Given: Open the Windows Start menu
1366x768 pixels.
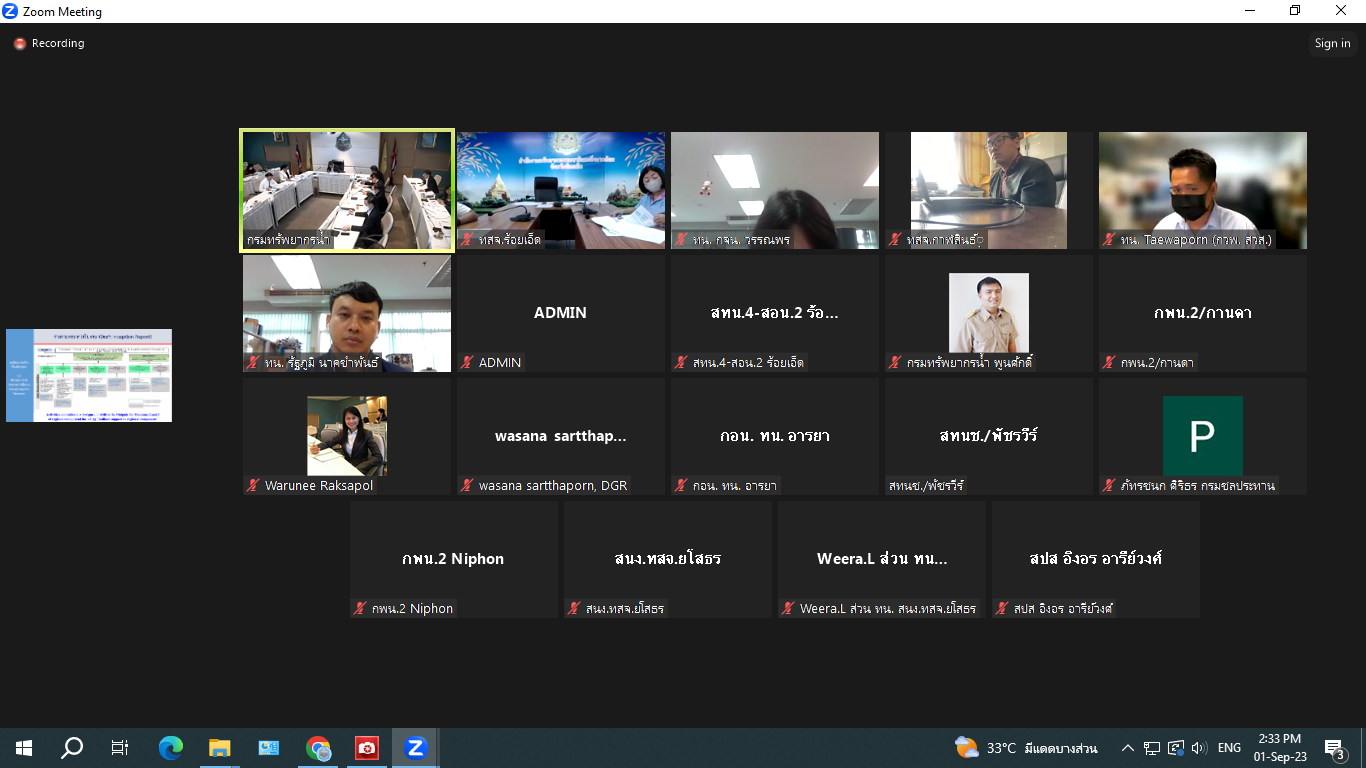Looking at the screenshot, I should [23, 748].
